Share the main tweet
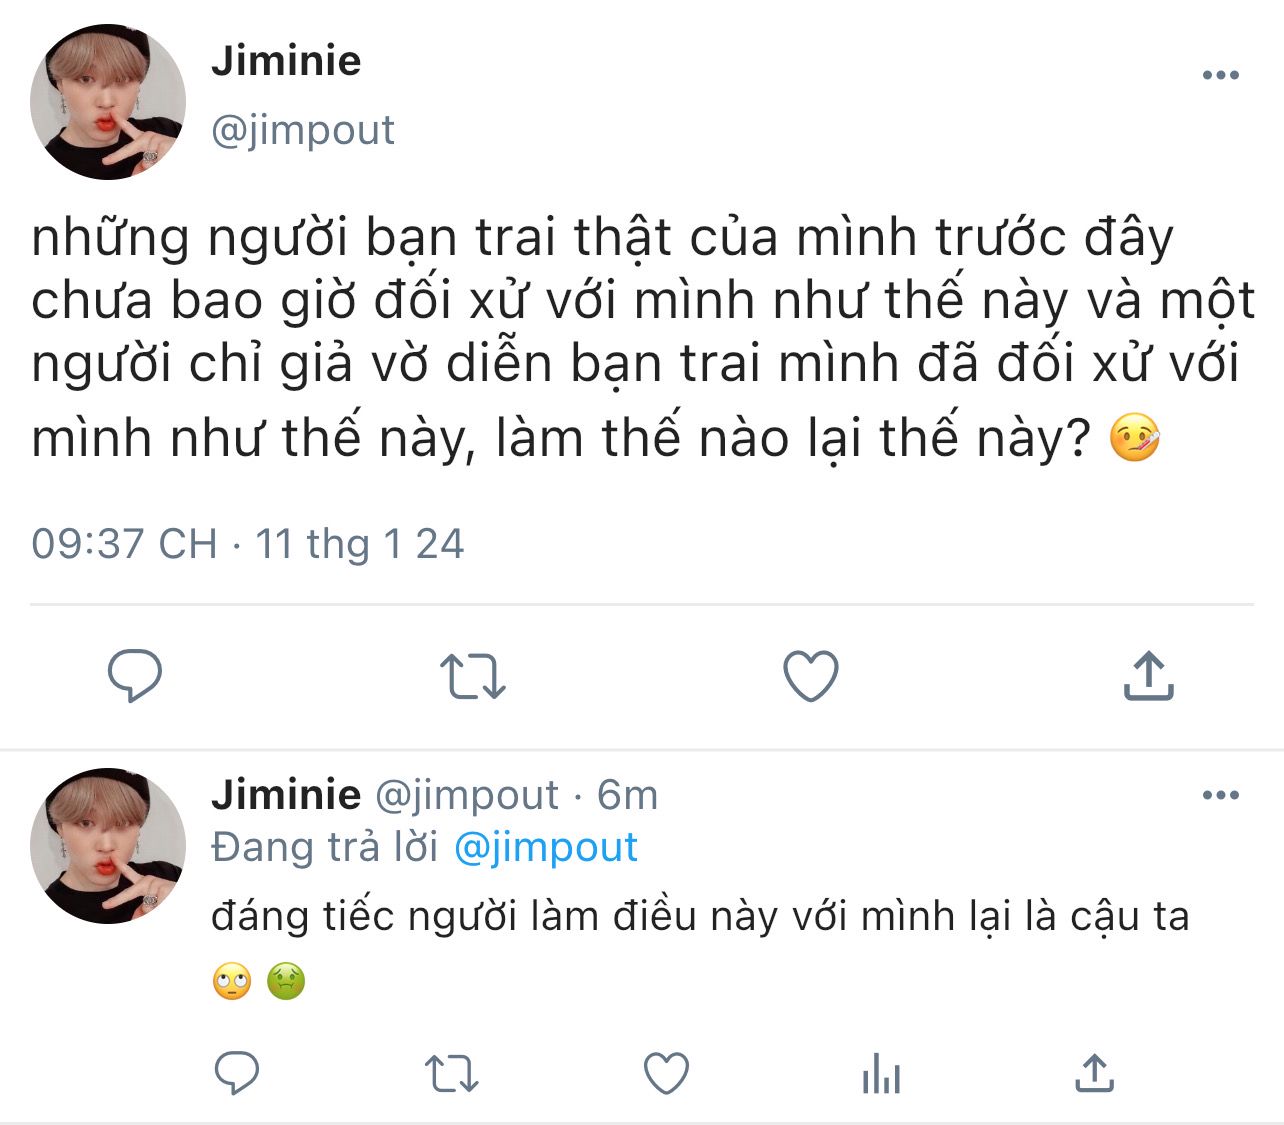The width and height of the screenshot is (1284, 1125). (x=1148, y=676)
